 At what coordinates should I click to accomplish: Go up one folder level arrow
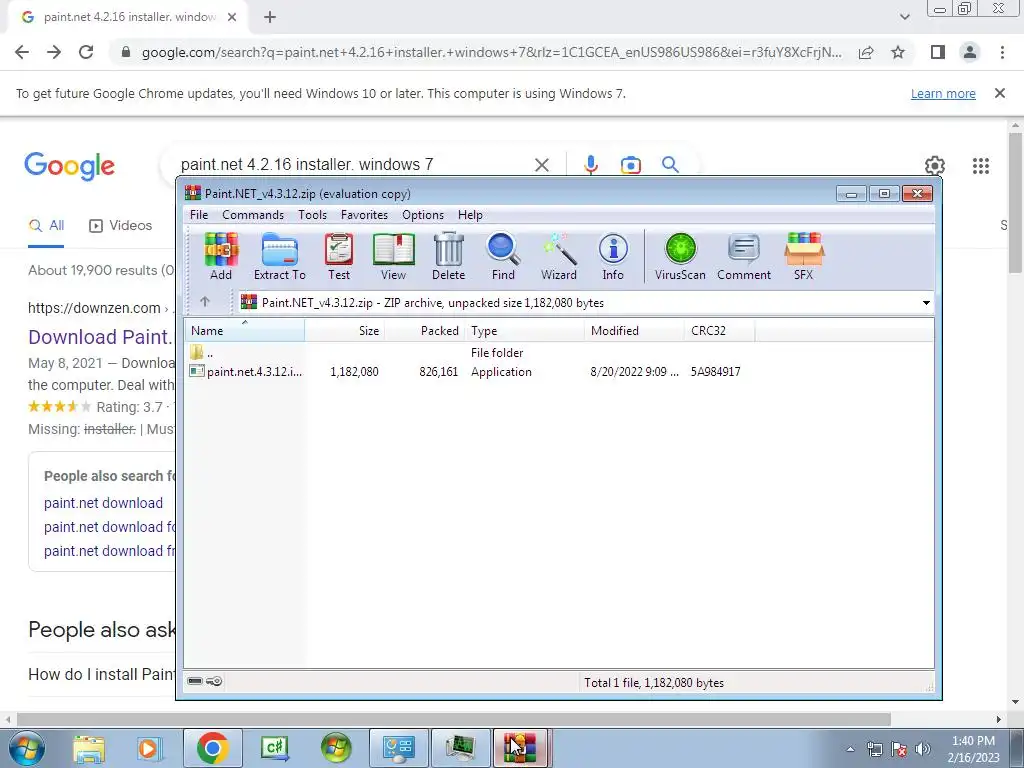[205, 302]
